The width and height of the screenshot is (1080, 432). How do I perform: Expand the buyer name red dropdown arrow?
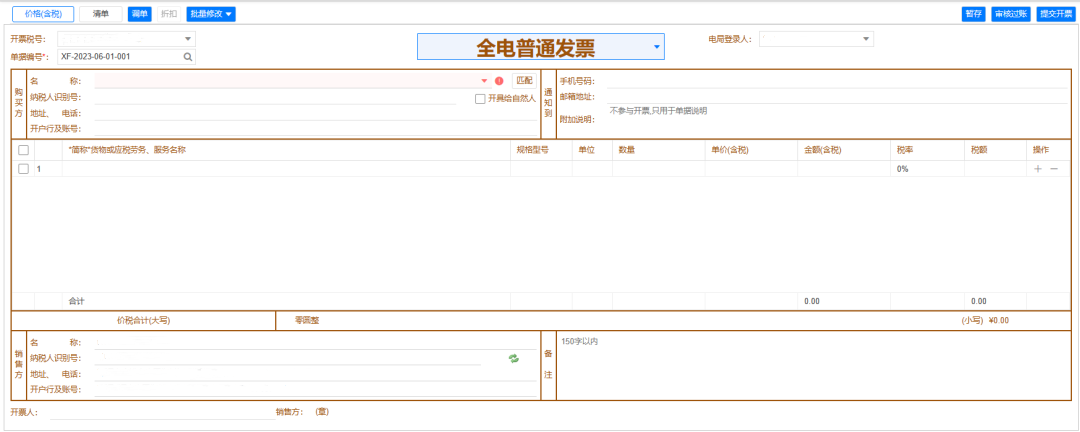(x=485, y=81)
